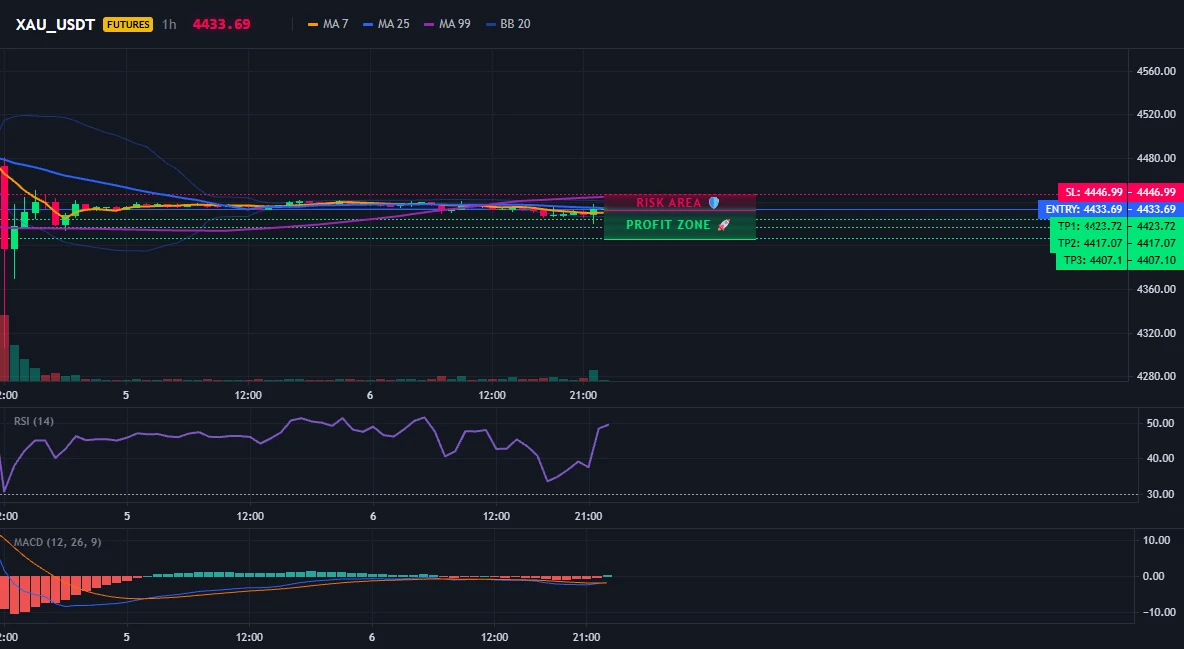
Task: Click the TP1: 4423.72 label
Action: [1087, 226]
